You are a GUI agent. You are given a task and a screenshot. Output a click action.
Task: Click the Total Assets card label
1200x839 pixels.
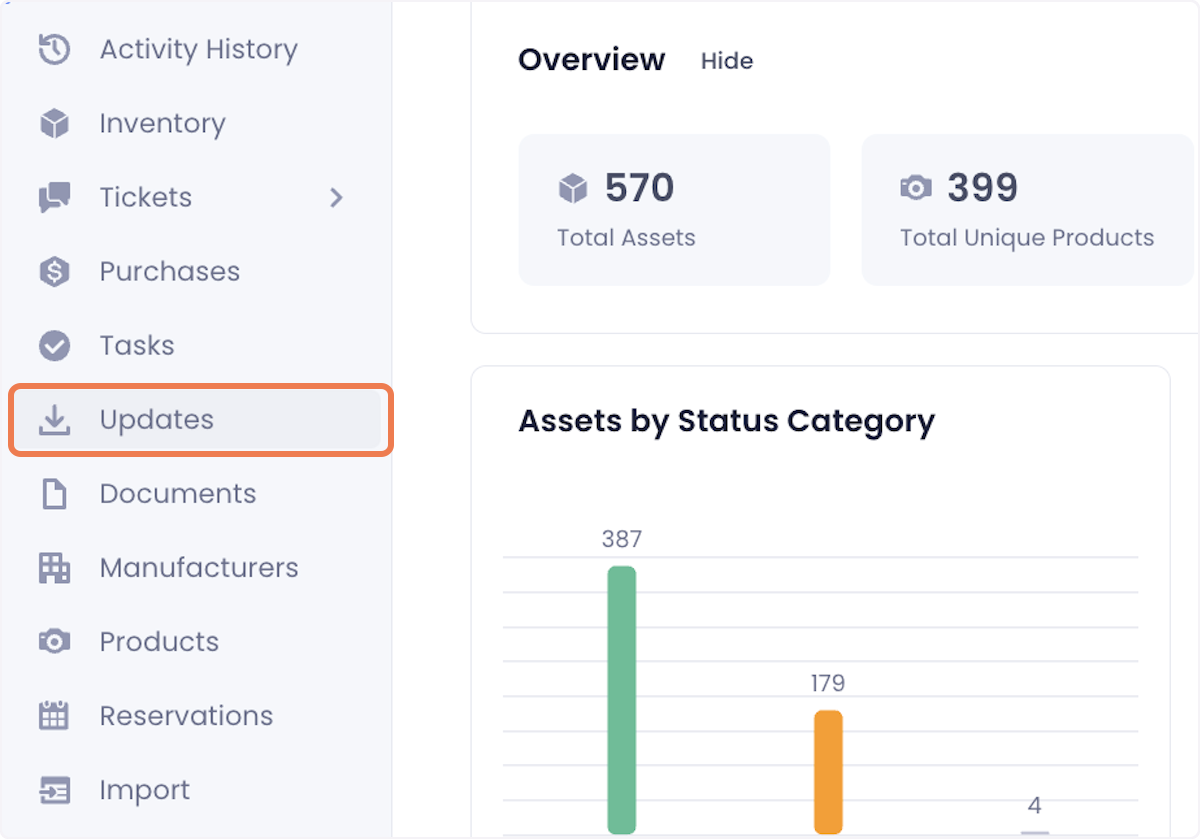pyautogui.click(x=626, y=238)
